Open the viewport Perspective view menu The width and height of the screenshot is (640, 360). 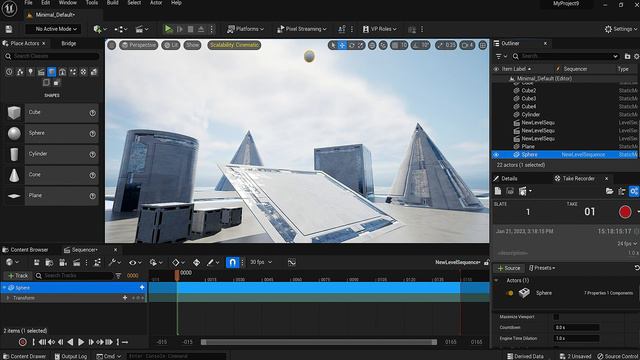click(x=138, y=45)
